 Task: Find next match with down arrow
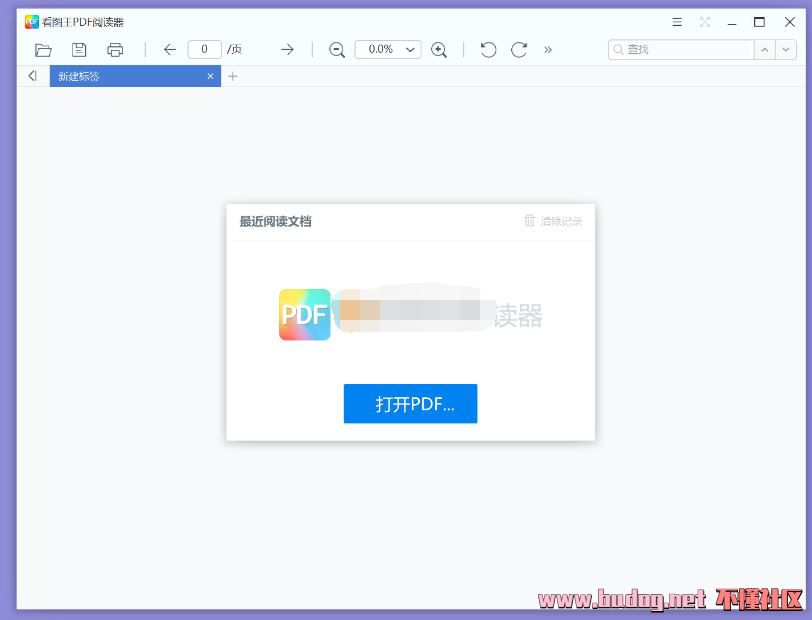[x=786, y=50]
